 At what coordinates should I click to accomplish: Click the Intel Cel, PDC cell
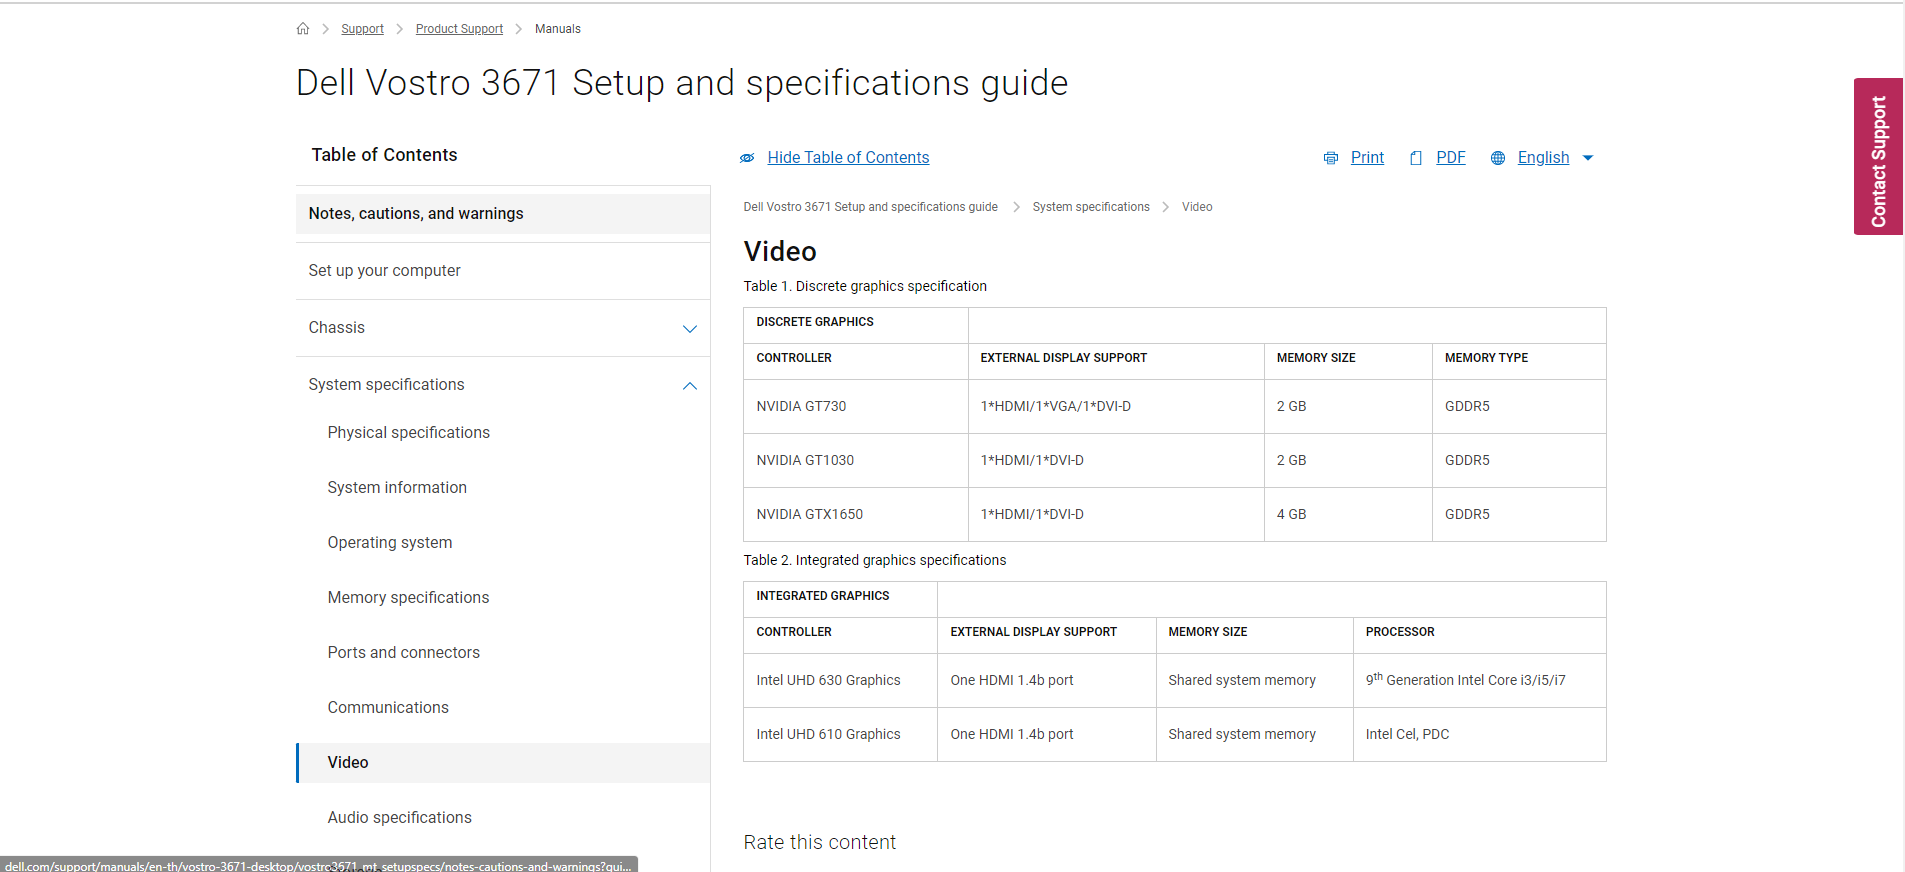click(x=1480, y=735)
